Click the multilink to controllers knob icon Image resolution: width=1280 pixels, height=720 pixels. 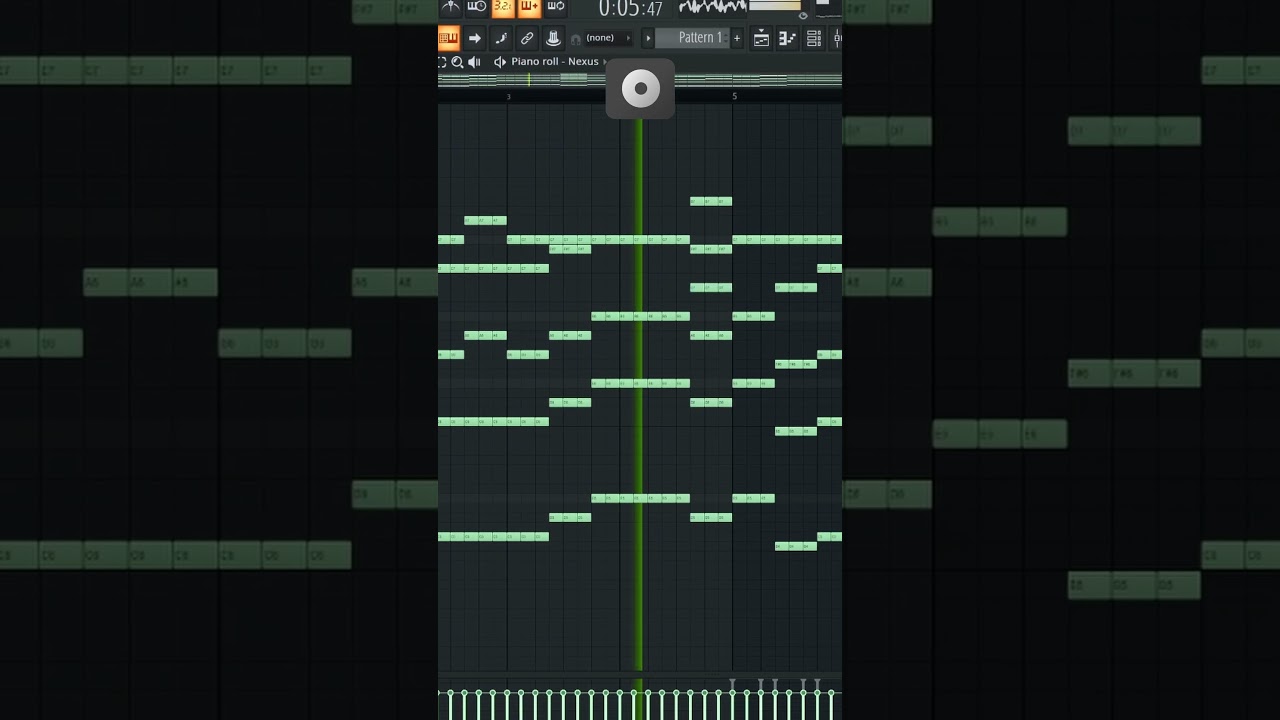tap(553, 38)
